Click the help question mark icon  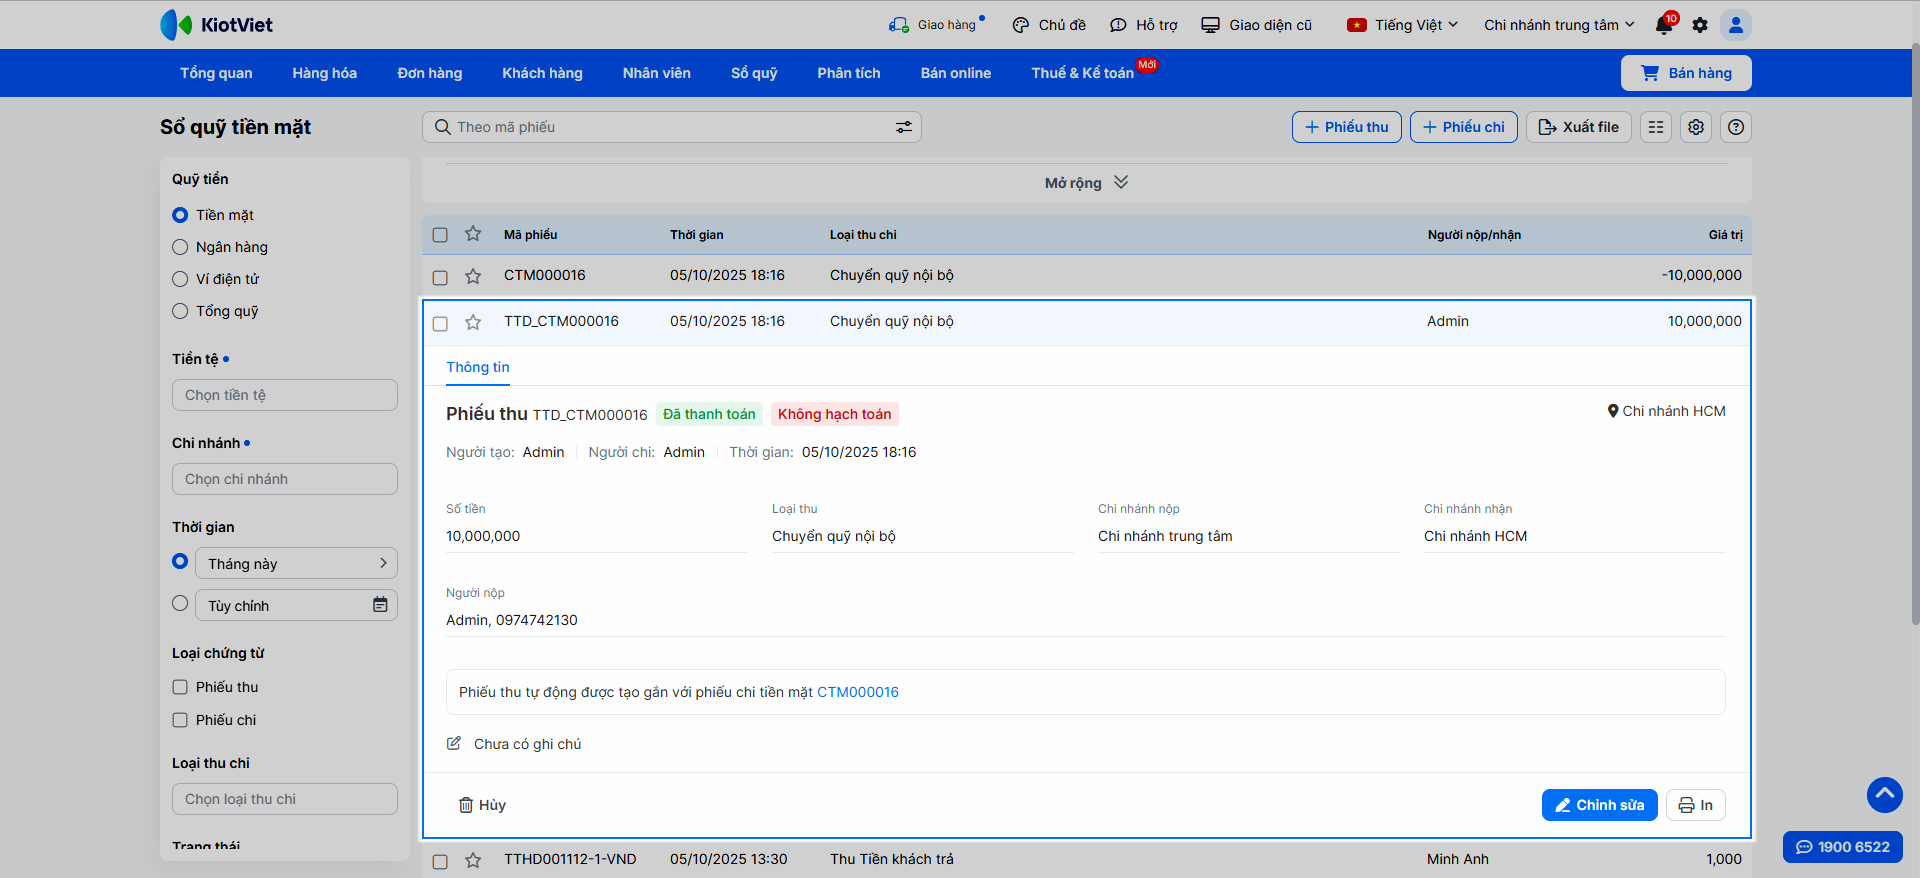[1736, 127]
